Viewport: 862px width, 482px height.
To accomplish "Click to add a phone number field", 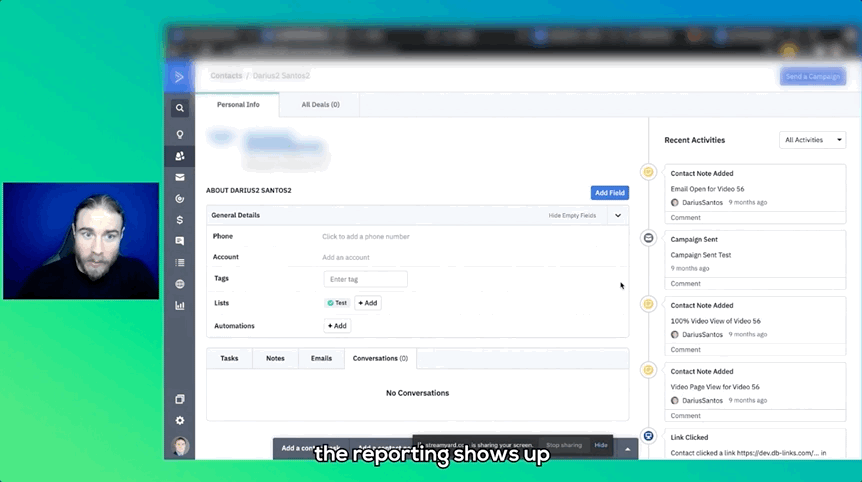I will [366, 236].
